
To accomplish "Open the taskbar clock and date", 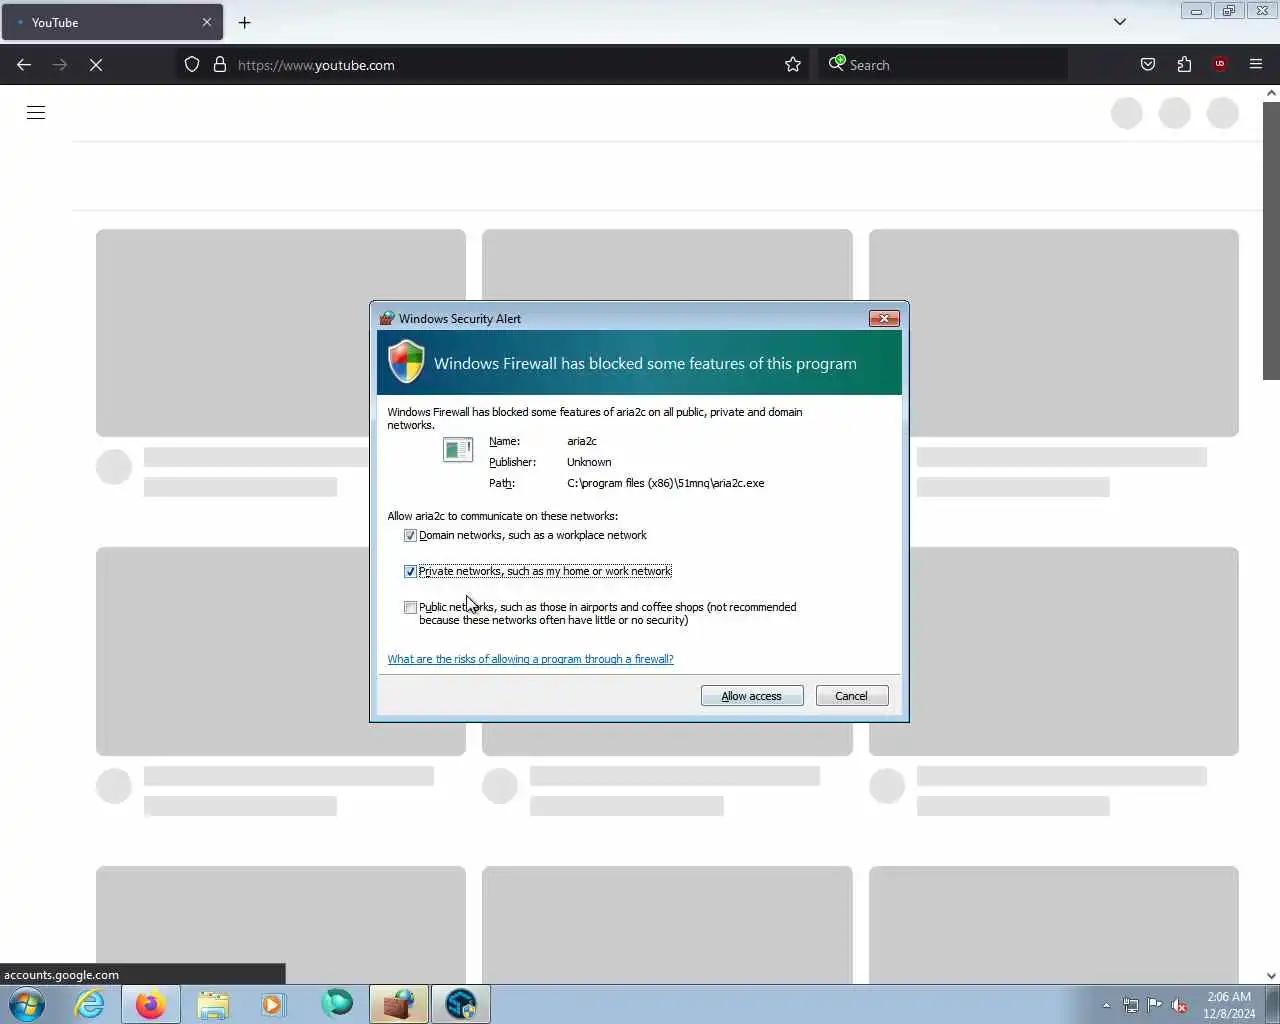I will [x=1229, y=1005].
